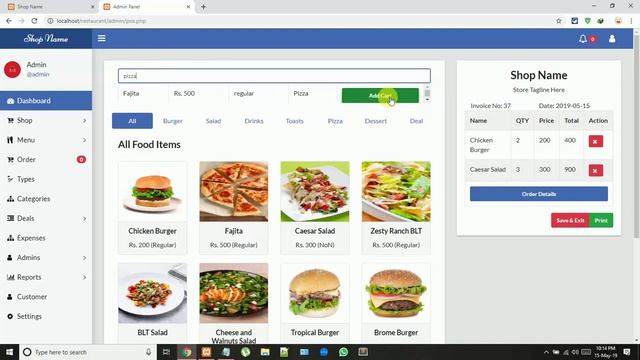Click the Order count badge in sidebar
Screen dimensions: 640x360
pos(81,160)
